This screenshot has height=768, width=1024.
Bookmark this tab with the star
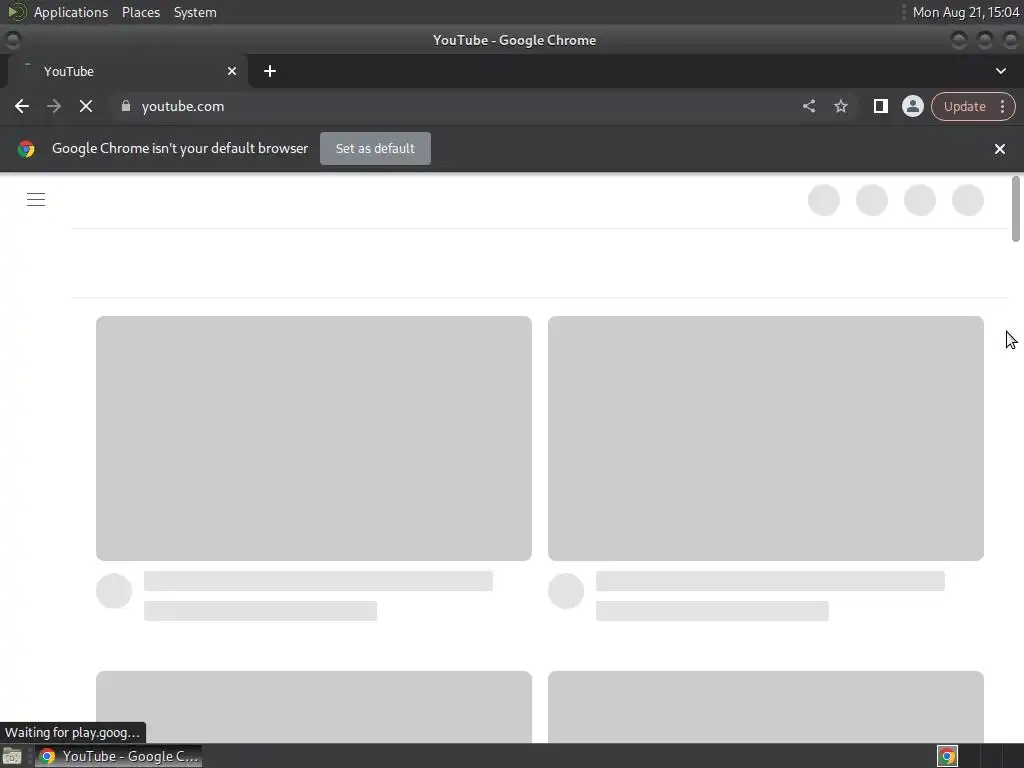840,106
